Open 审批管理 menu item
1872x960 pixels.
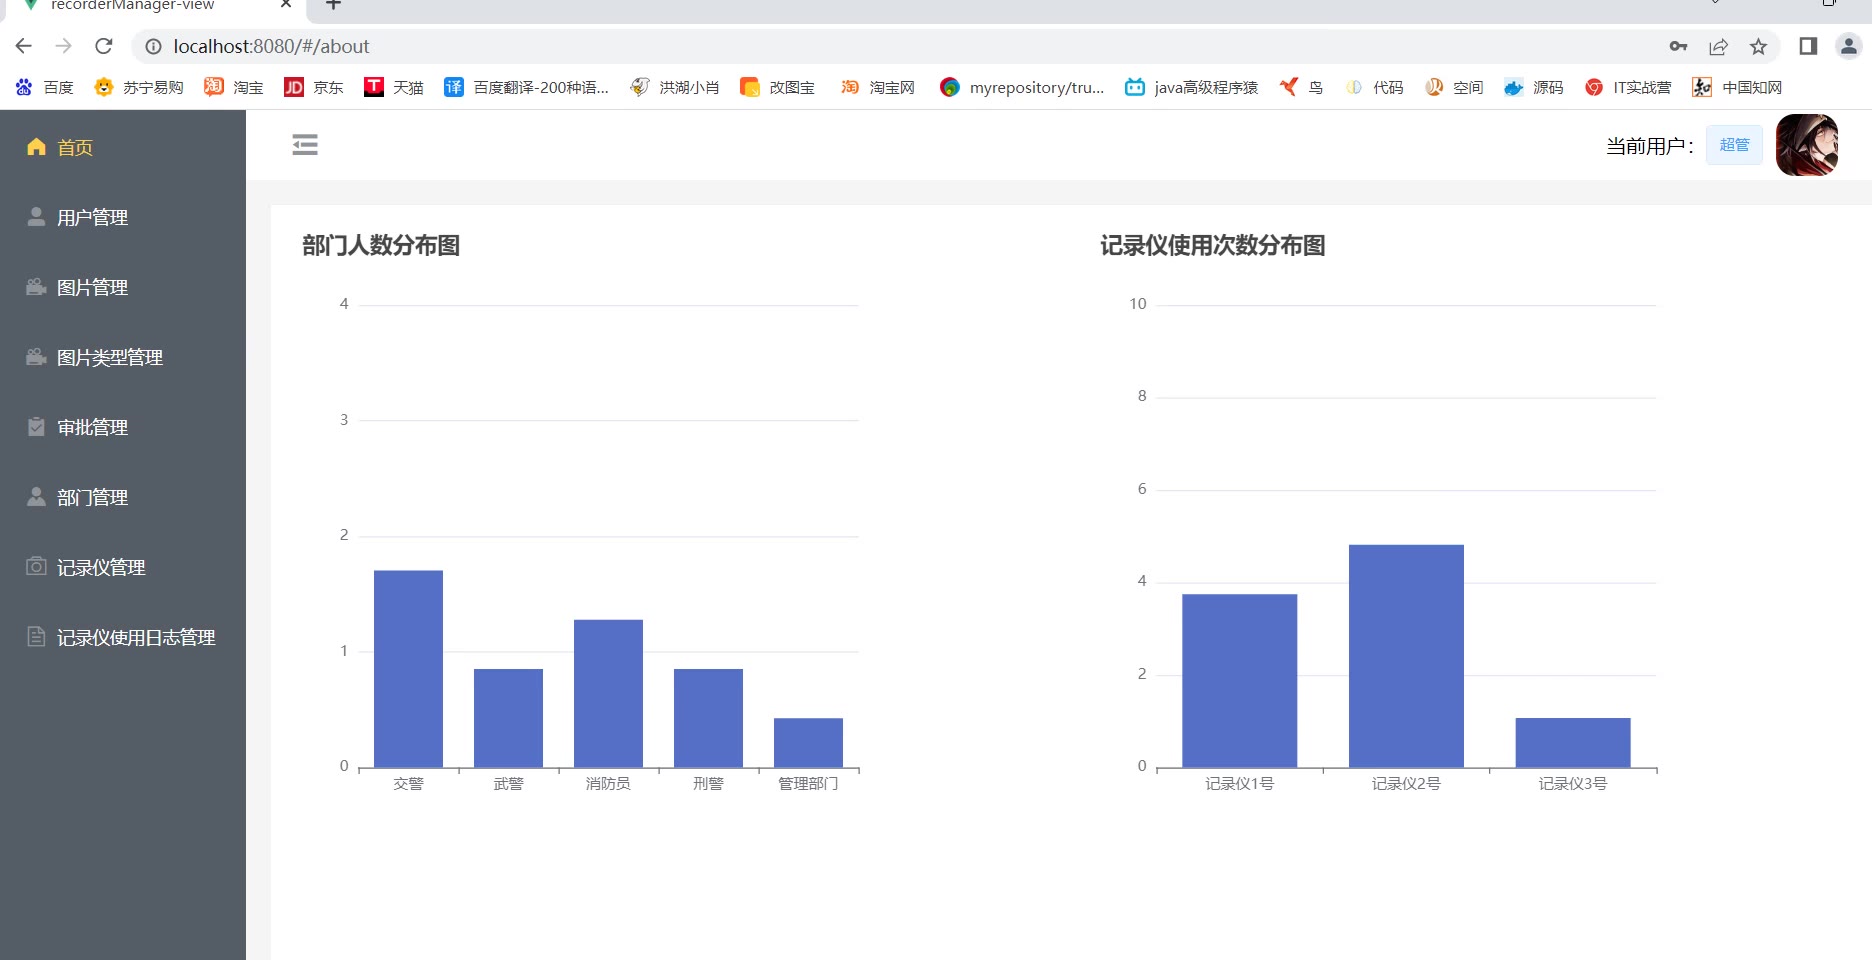coord(123,427)
